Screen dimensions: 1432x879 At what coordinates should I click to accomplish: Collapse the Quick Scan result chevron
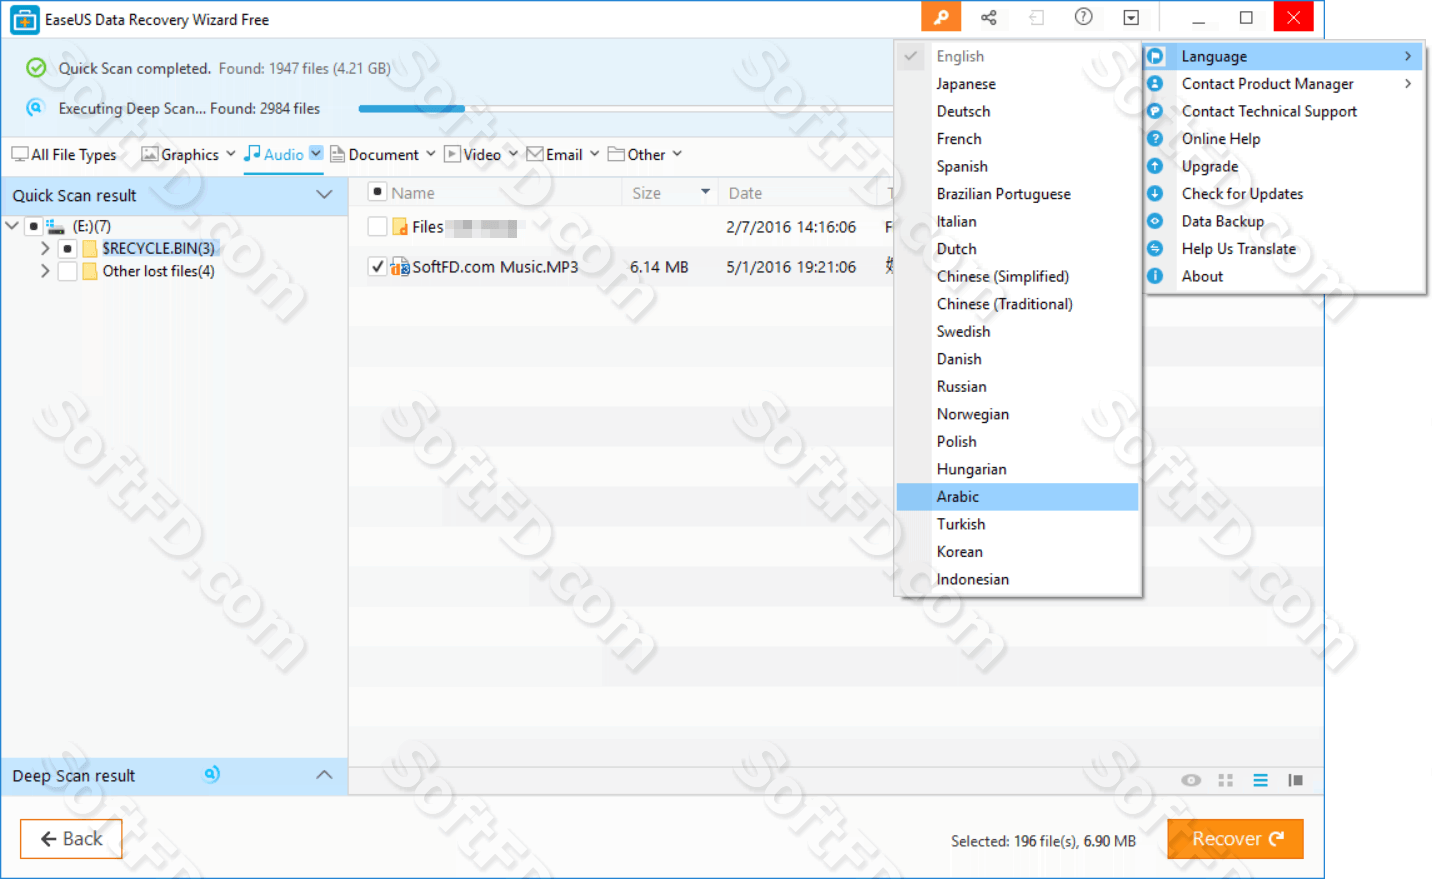click(x=324, y=195)
